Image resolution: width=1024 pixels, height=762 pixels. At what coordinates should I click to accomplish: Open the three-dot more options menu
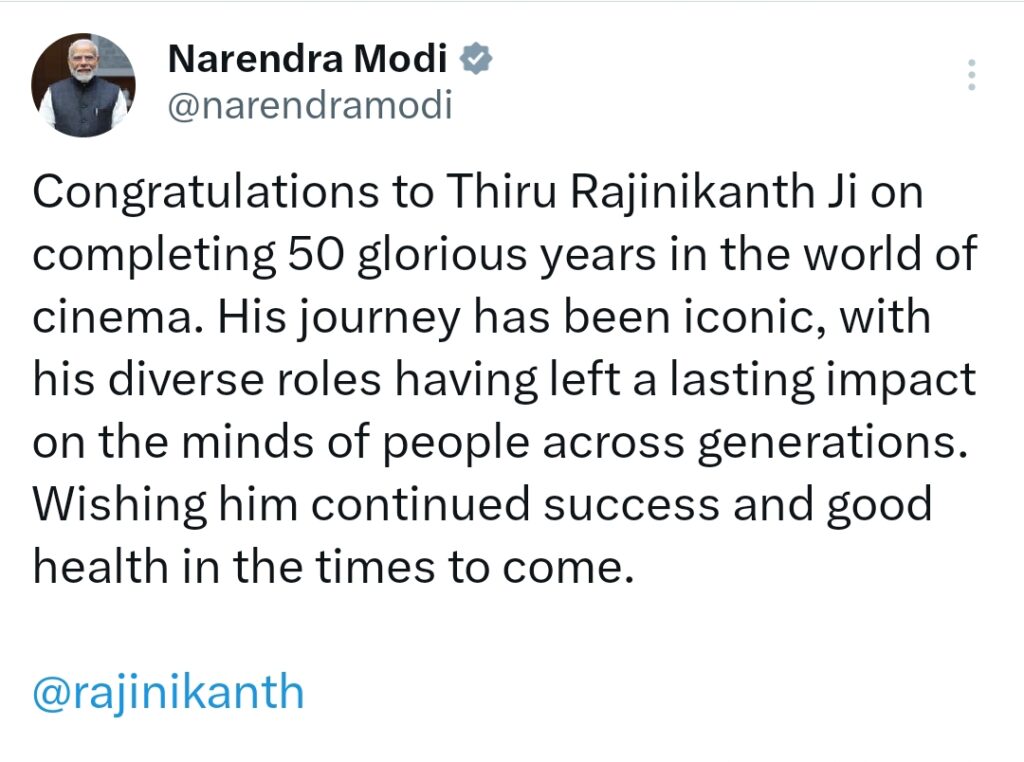point(972,75)
